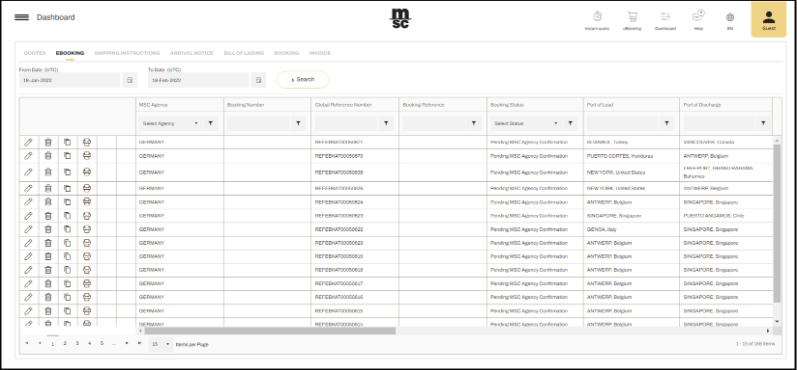797x370 pixels.
Task: Open the From Date calendar picker
Action: tap(130, 80)
